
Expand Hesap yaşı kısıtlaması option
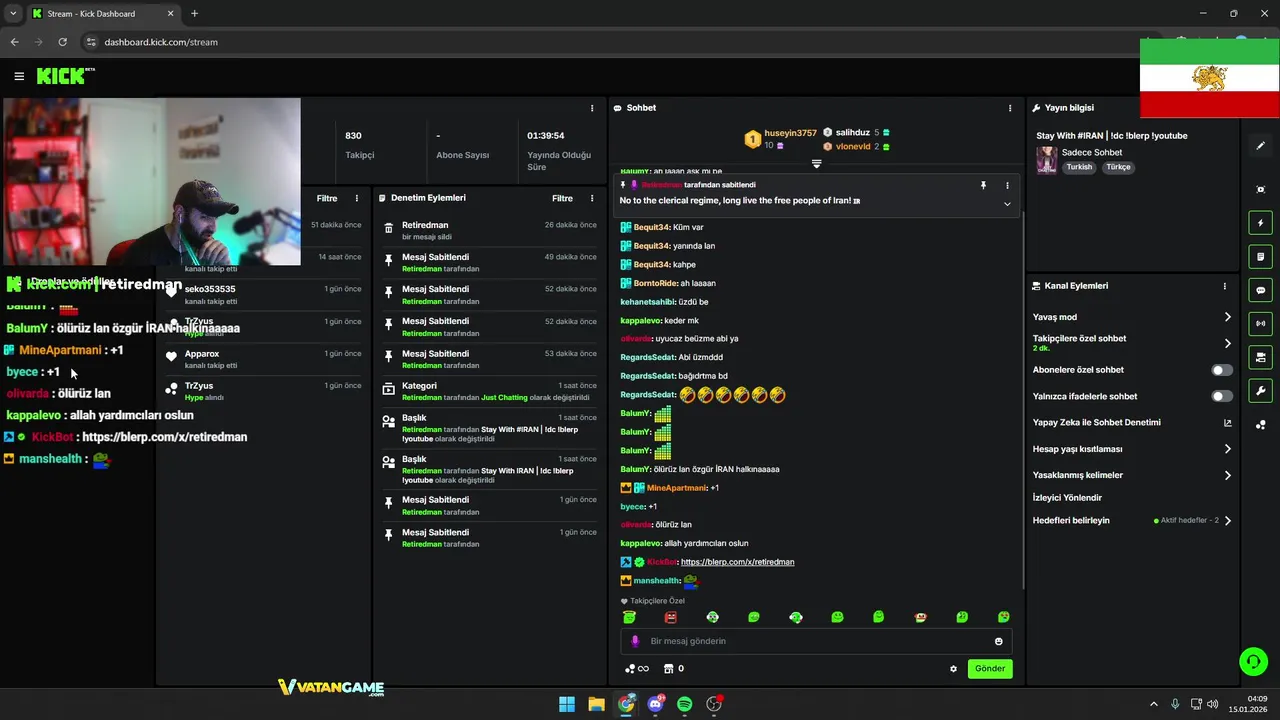pyautogui.click(x=1132, y=449)
